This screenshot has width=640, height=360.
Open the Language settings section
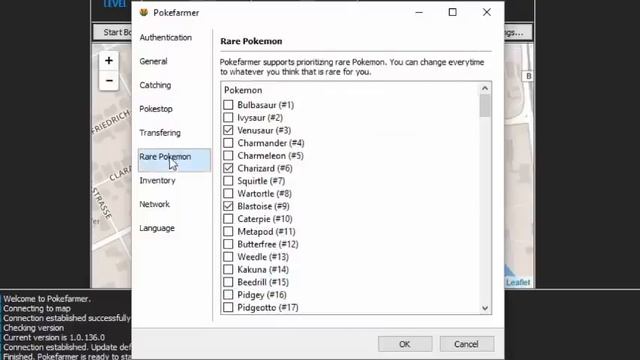tap(157, 228)
